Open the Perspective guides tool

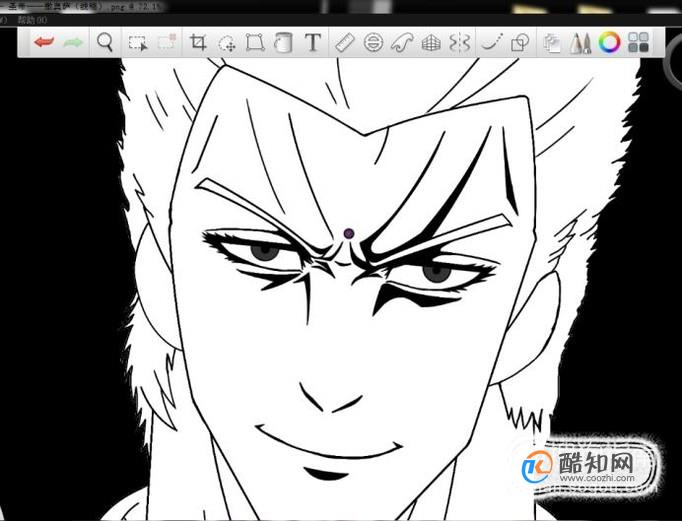431,43
